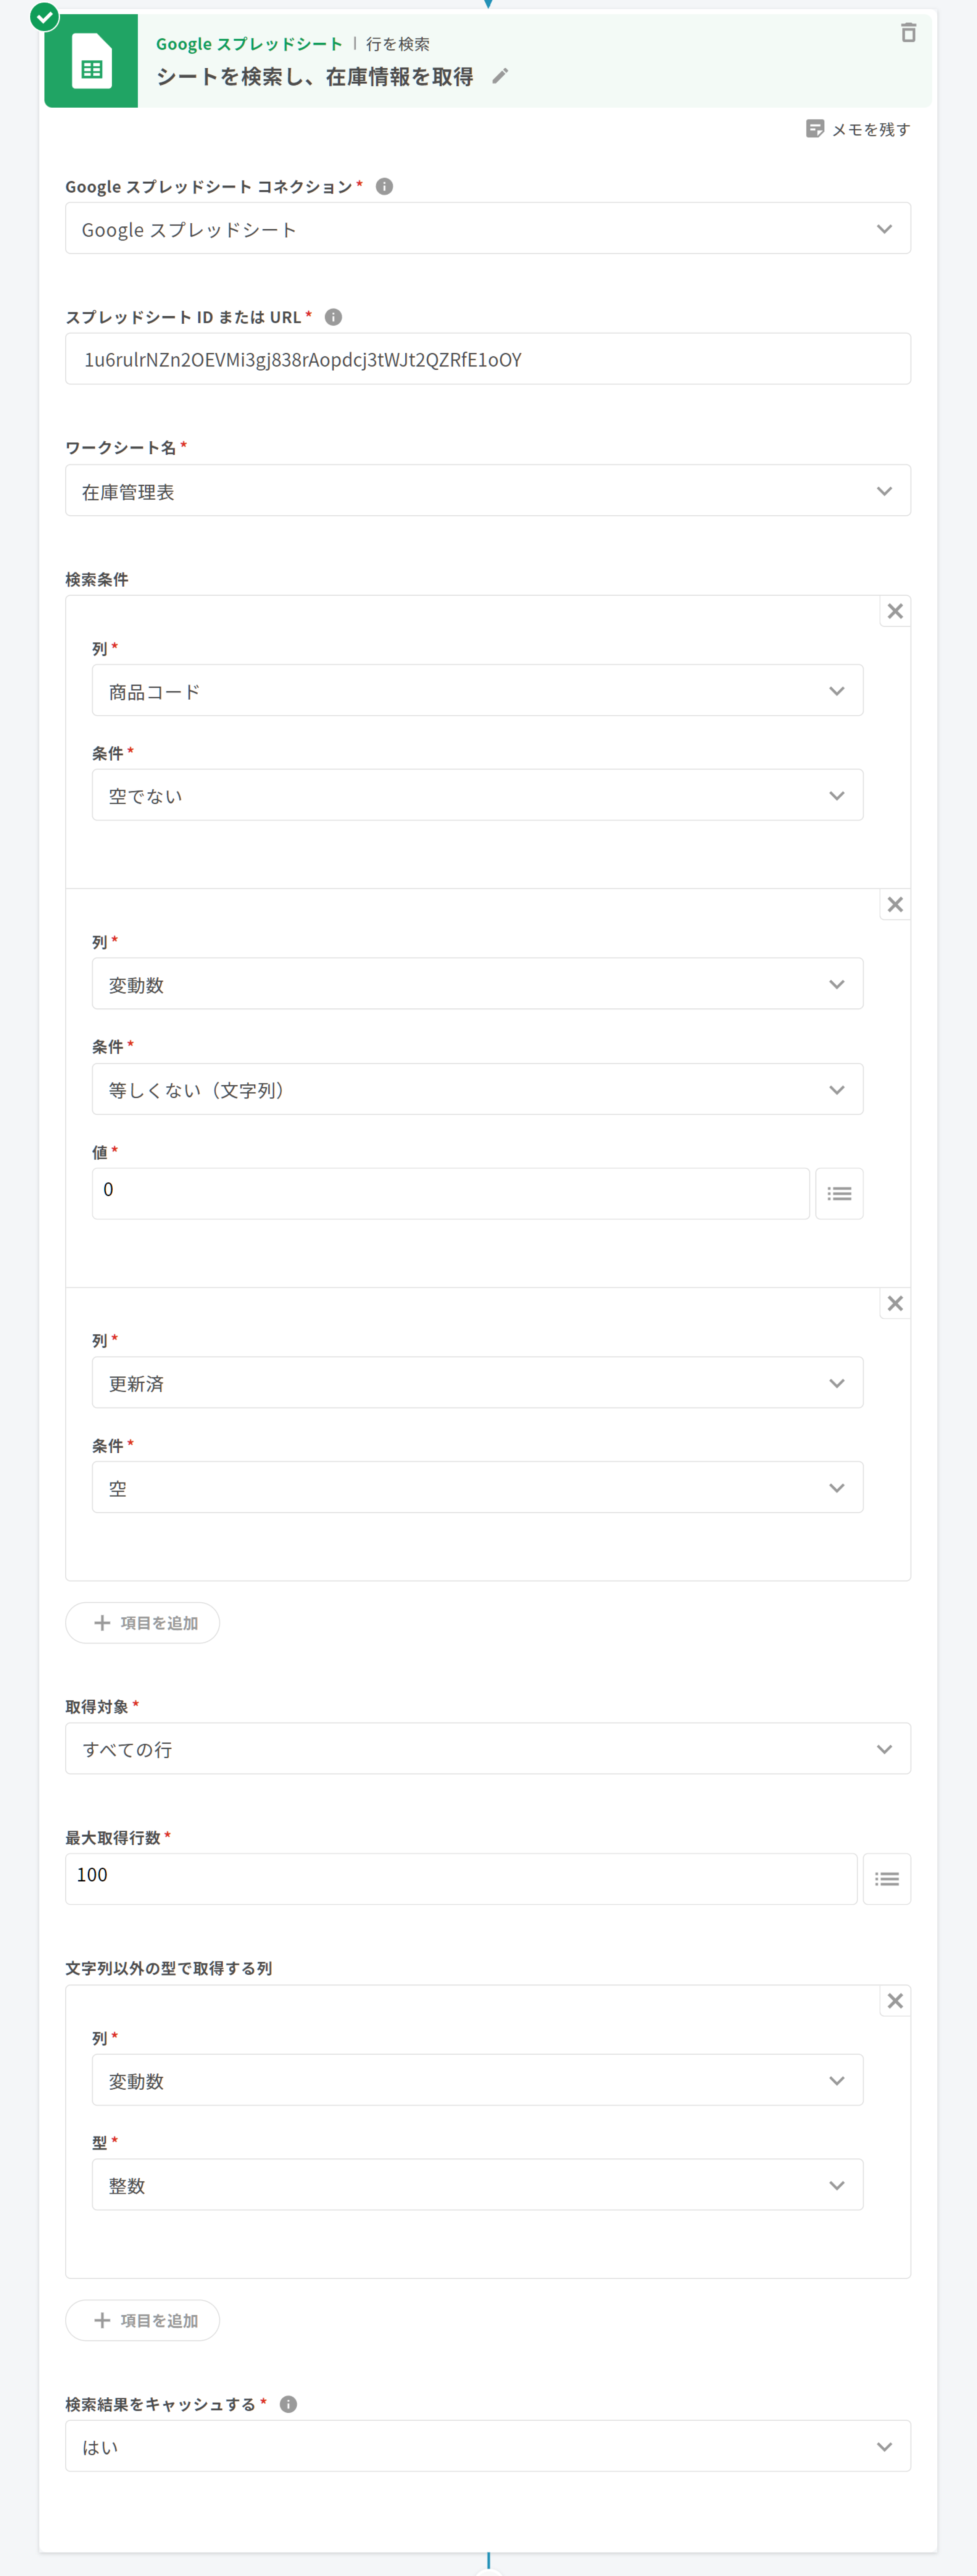
Task: Click info icon beside connection label
Action: [x=384, y=187]
